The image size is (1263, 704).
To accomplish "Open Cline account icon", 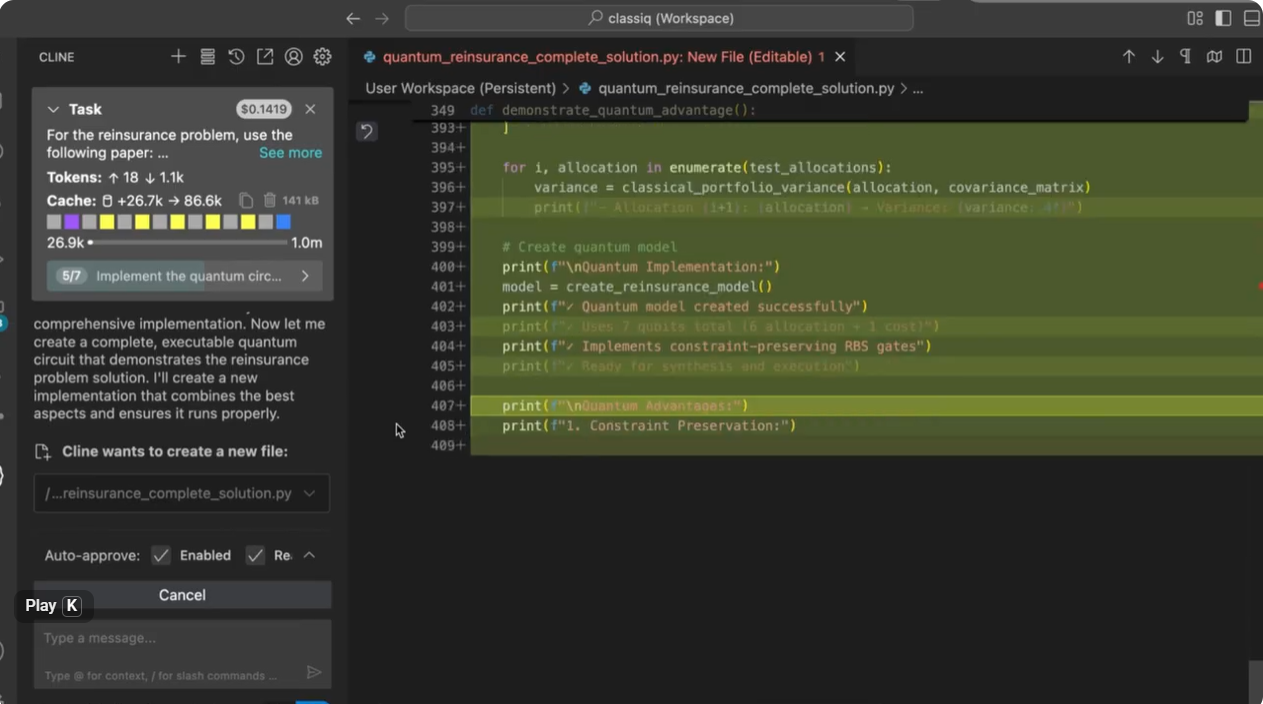I will 293,57.
